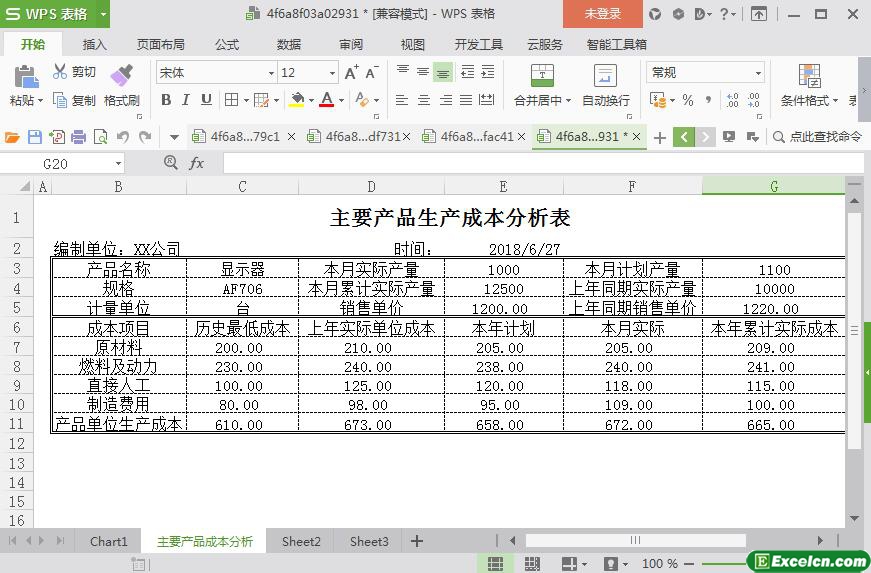Open fill color dropdown arrow
This screenshot has width=871, height=573.
point(312,100)
